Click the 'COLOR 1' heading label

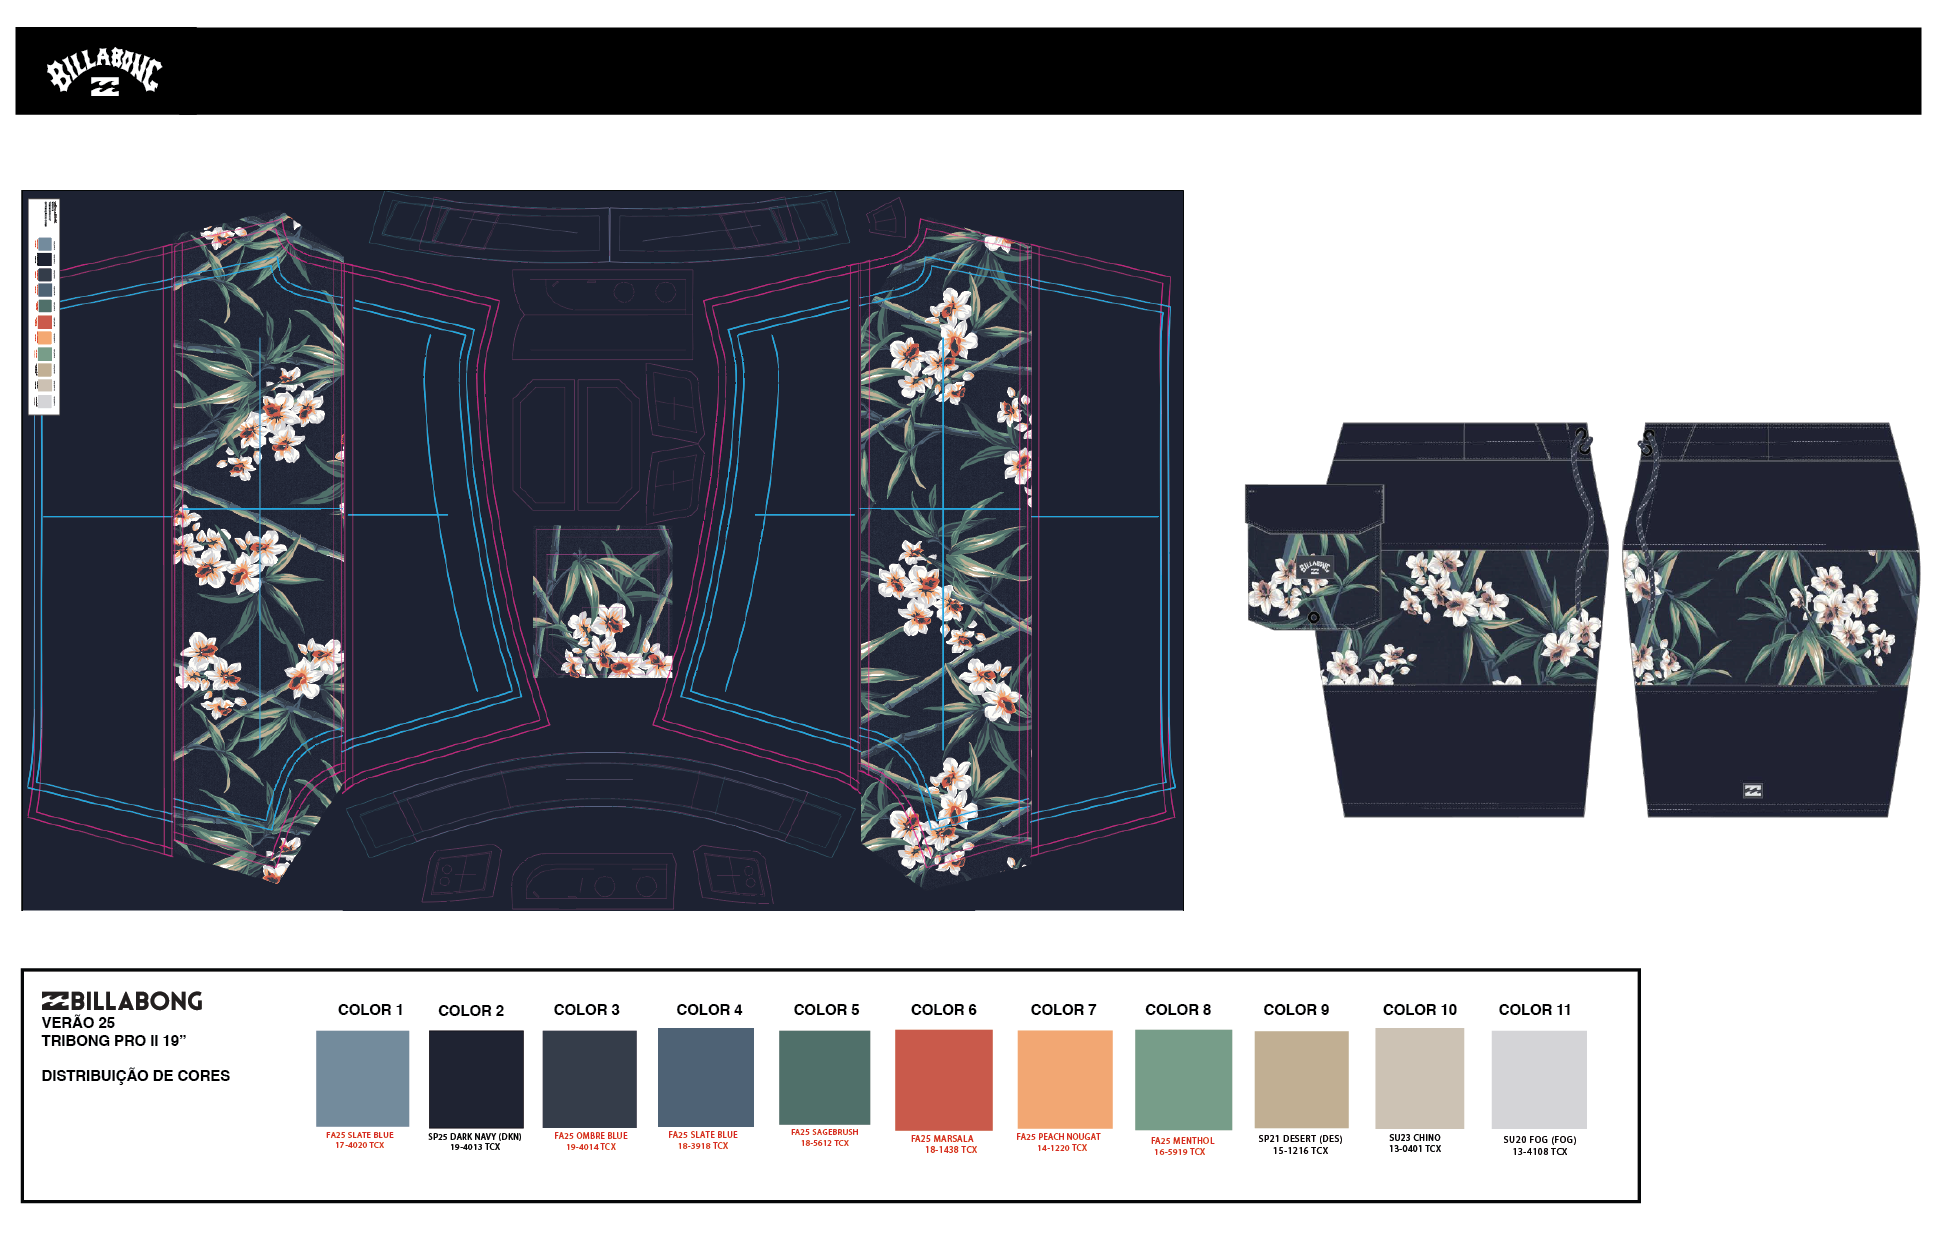tap(370, 1010)
